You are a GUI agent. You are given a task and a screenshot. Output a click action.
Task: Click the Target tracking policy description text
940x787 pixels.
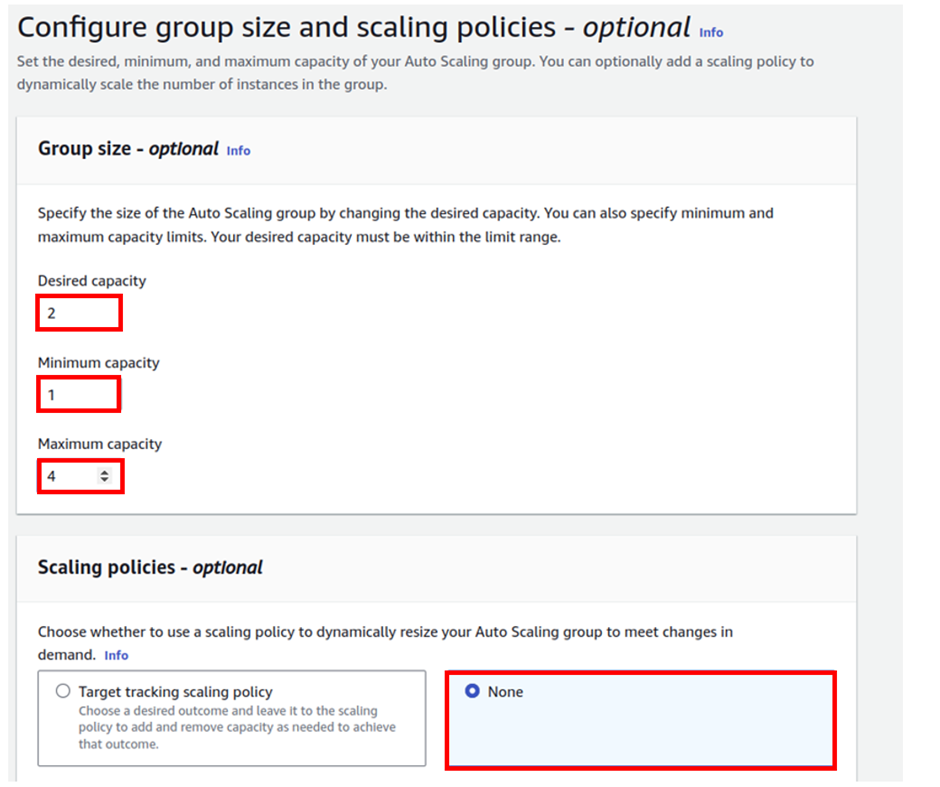tap(237, 727)
